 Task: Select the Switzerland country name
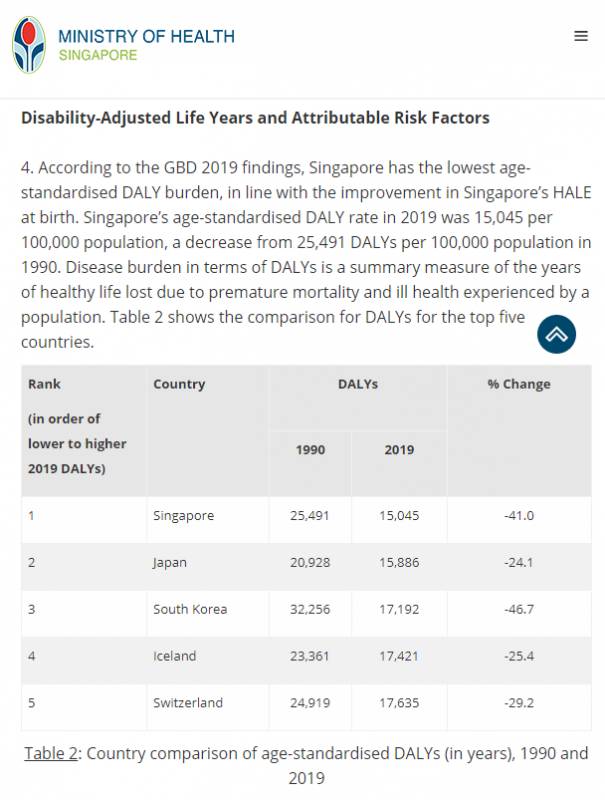[x=186, y=703]
